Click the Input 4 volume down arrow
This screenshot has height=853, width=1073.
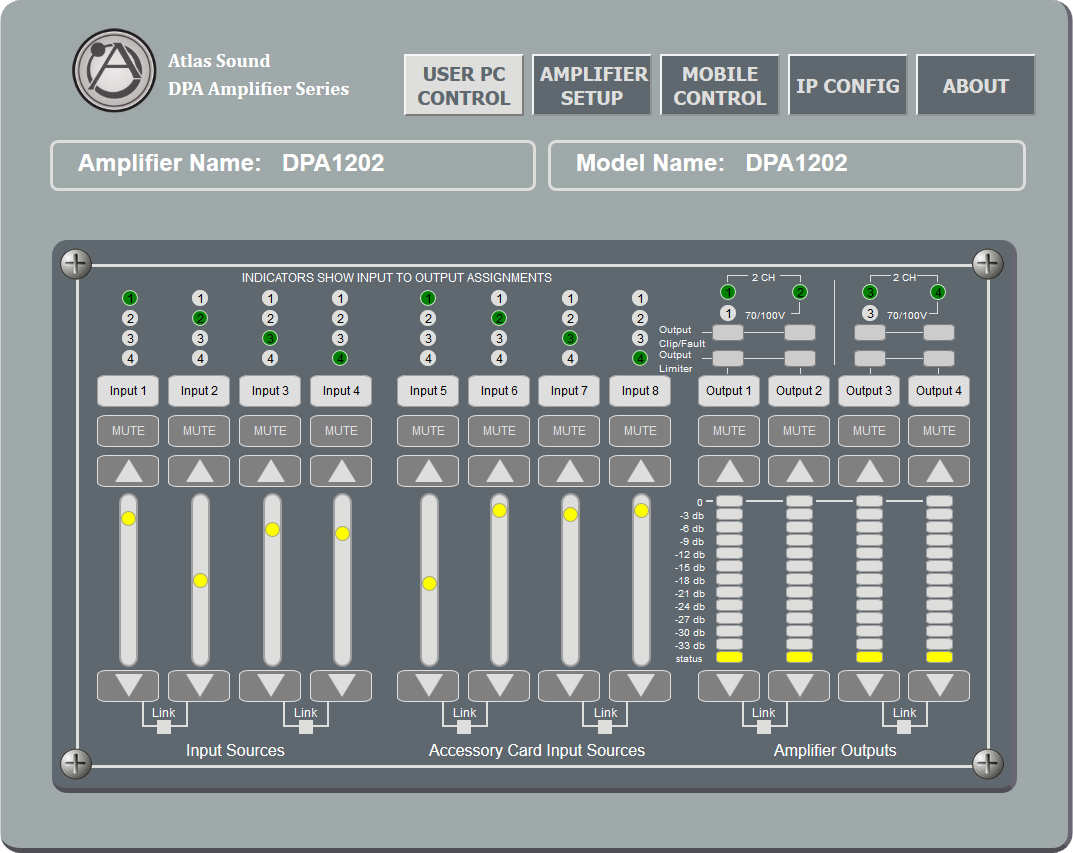pyautogui.click(x=341, y=685)
